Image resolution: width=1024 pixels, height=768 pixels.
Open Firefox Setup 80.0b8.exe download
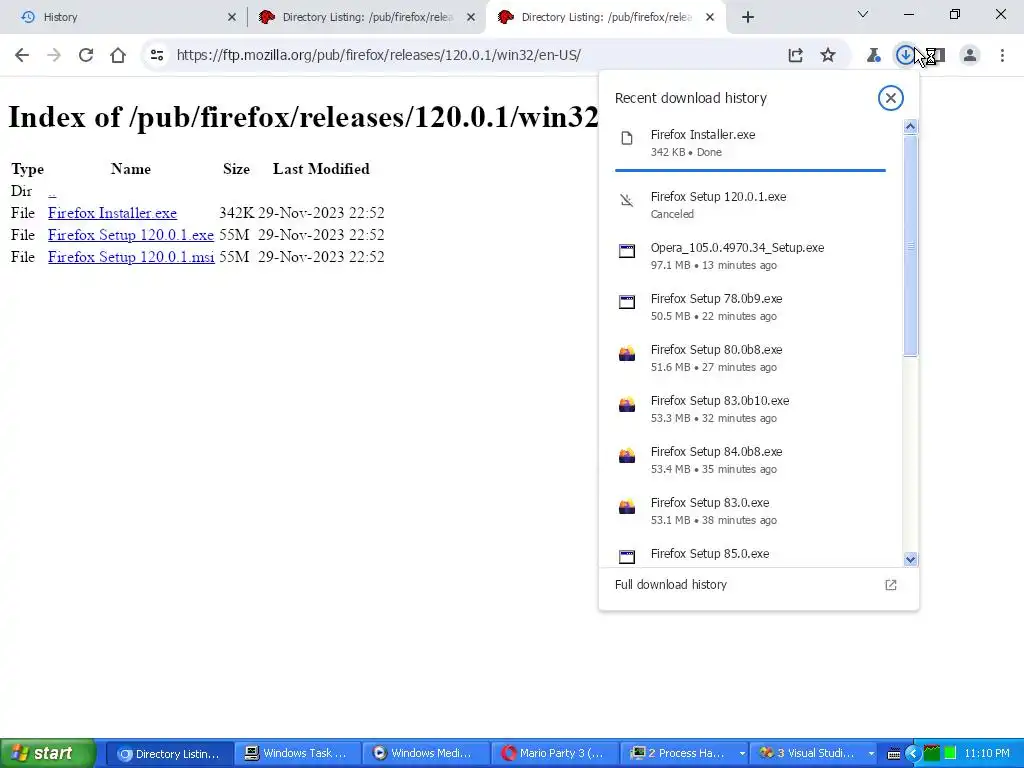click(750, 357)
